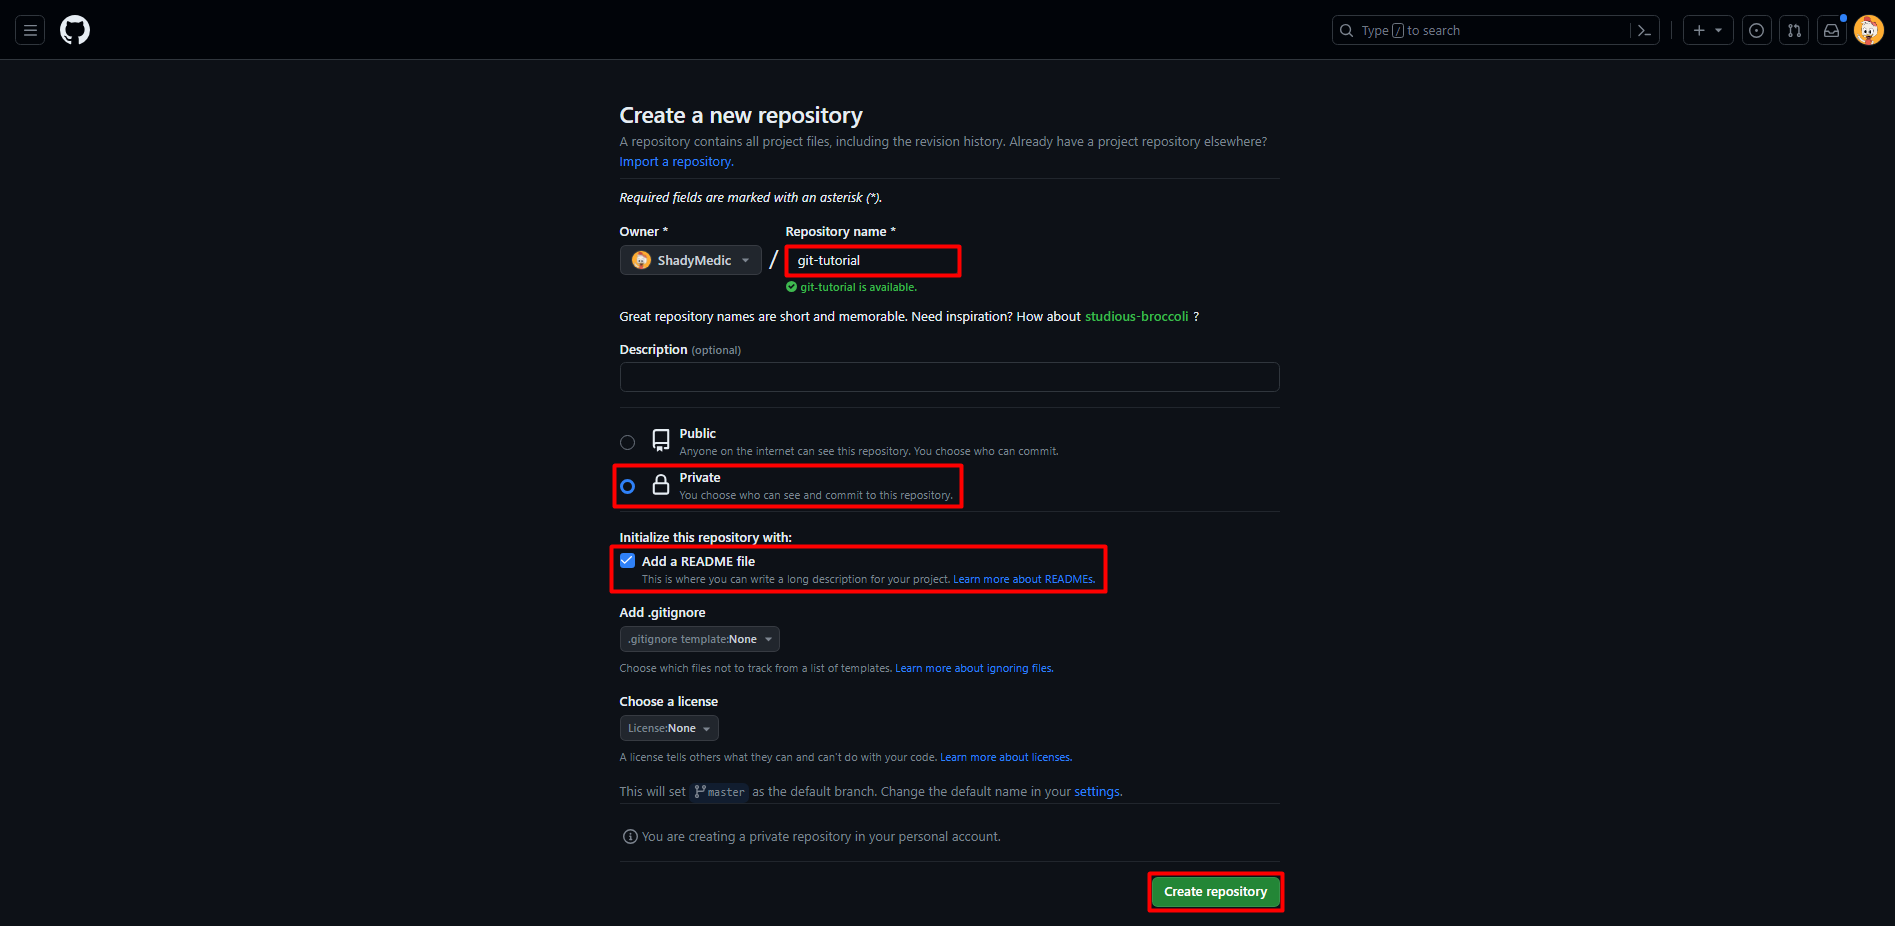
Task: Open the command palette icon
Action: point(1644,31)
